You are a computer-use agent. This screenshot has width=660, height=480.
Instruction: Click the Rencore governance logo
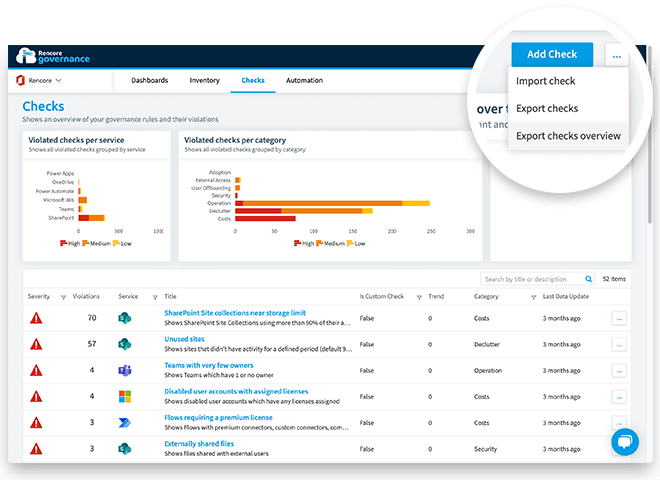[x=53, y=56]
